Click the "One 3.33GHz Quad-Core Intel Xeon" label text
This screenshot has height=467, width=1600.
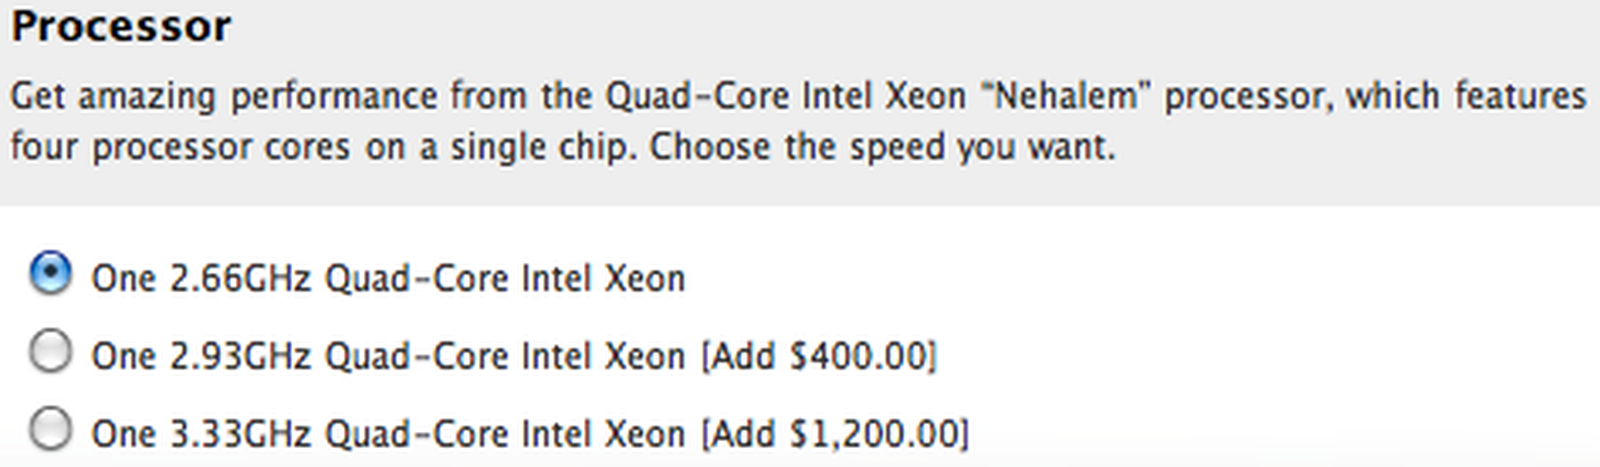click(388, 434)
